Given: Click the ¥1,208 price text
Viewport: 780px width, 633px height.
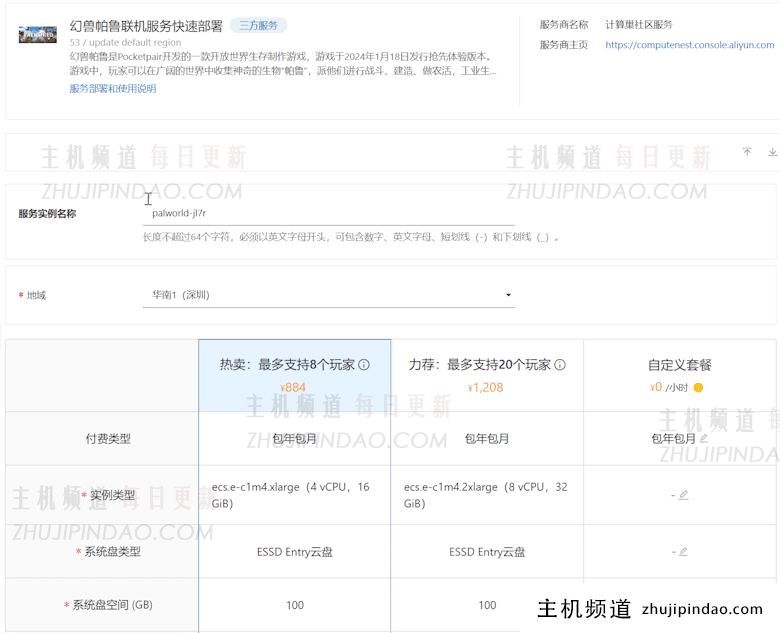Looking at the screenshot, I should pyautogui.click(x=486, y=388).
